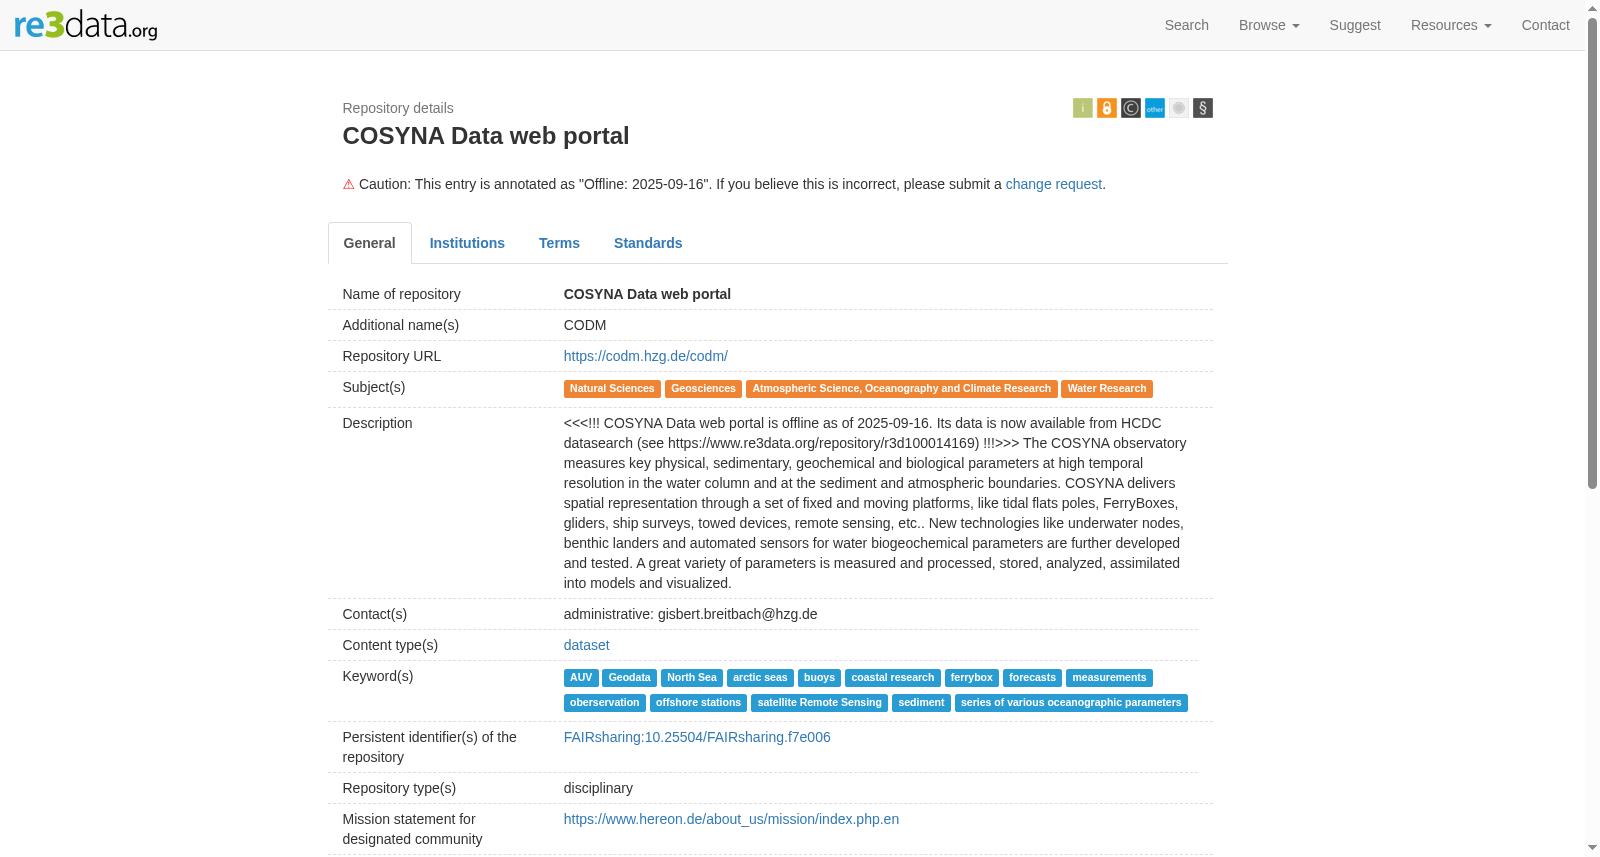Open the Suggest page
Image resolution: width=1600 pixels, height=857 pixels.
click(1355, 25)
